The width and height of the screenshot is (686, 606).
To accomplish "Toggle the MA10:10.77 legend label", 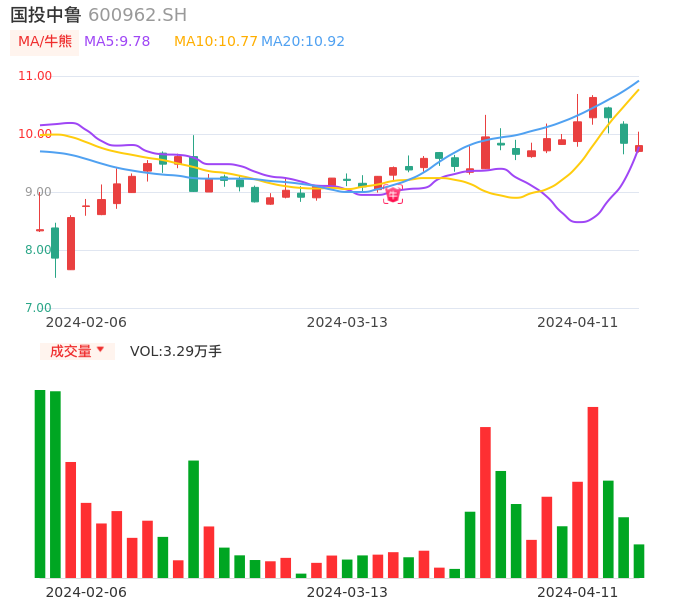I will pyautogui.click(x=215, y=42).
